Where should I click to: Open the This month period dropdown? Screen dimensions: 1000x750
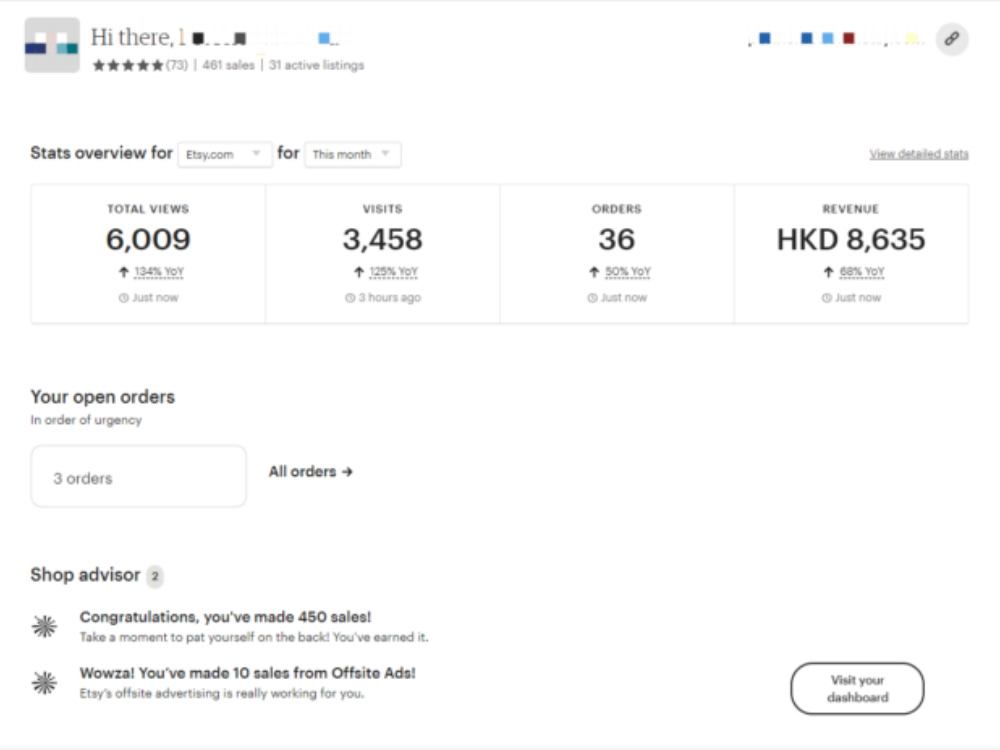353,154
